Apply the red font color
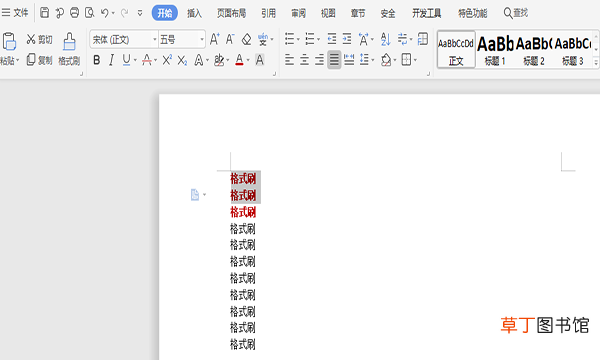Screen dimensions: 600x360 pos(240,60)
